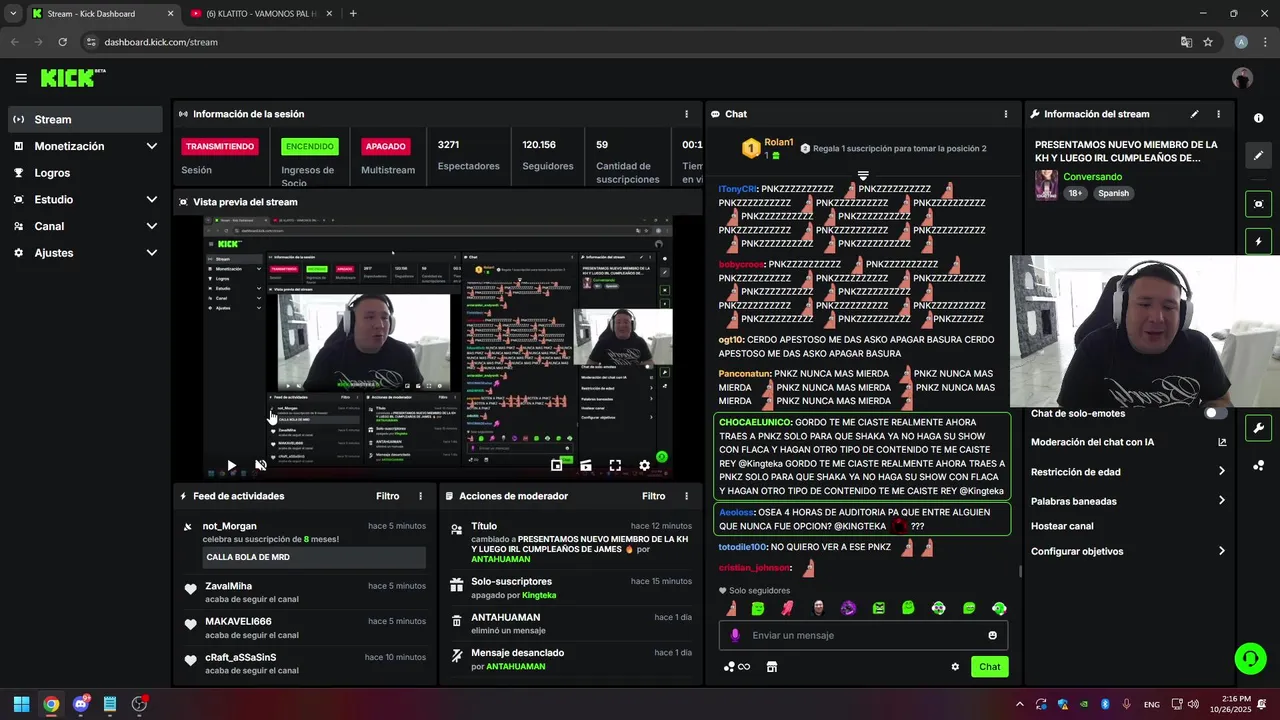
Task: Unmute the stream preview audio
Action: [261, 465]
